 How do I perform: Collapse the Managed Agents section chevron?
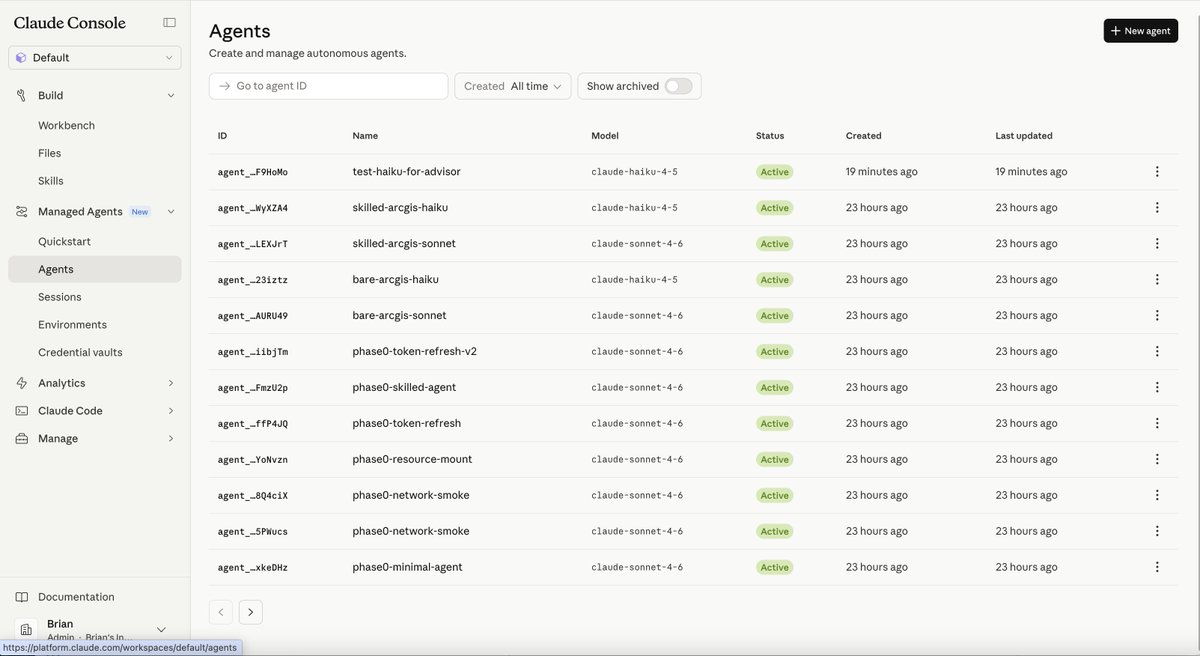(x=170, y=212)
